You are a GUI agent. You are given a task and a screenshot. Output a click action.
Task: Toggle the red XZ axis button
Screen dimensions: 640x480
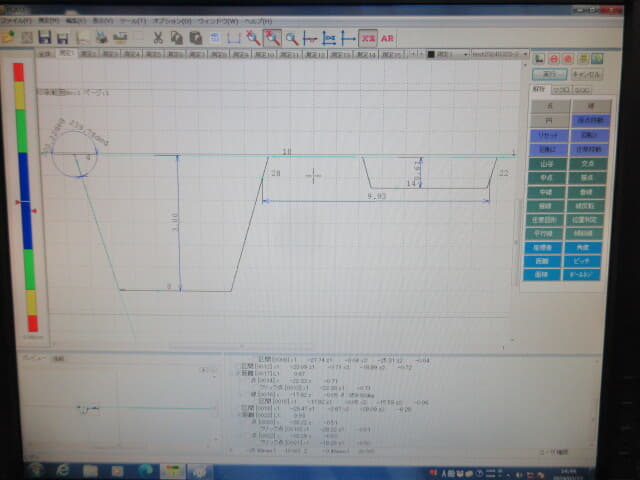pyautogui.click(x=368, y=38)
